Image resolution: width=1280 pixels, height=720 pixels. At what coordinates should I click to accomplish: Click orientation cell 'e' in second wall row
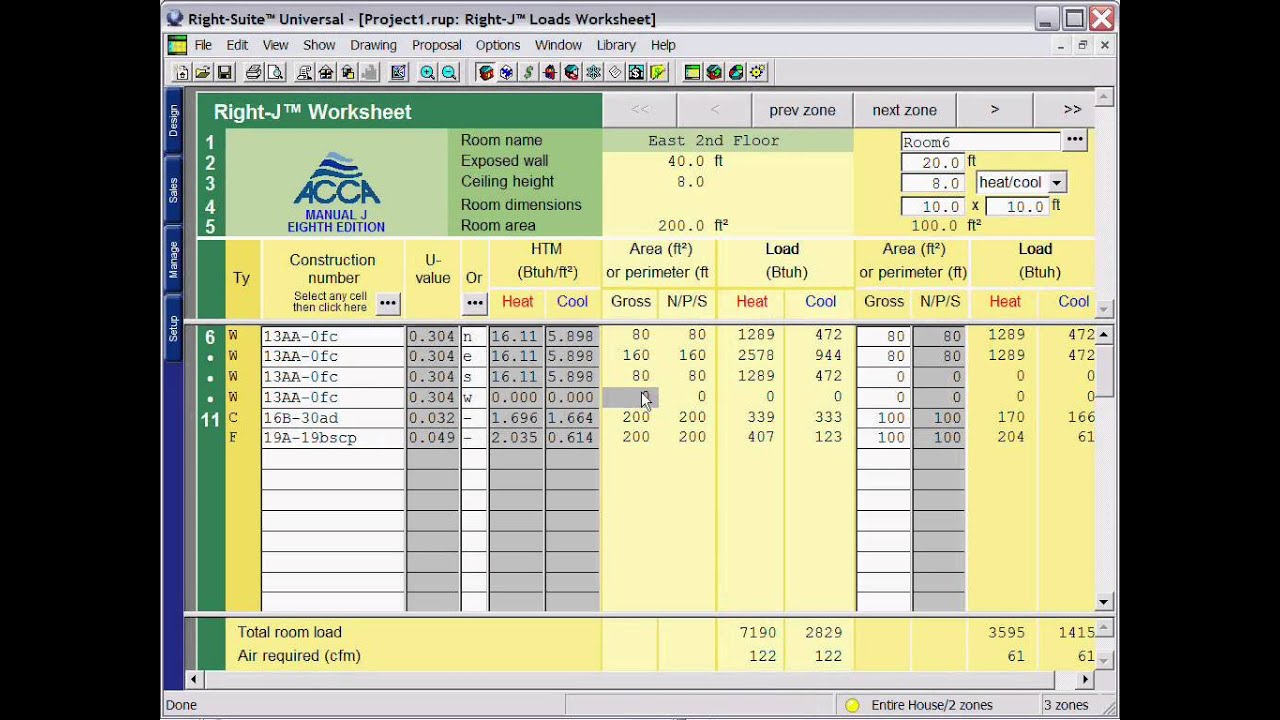[x=474, y=356]
